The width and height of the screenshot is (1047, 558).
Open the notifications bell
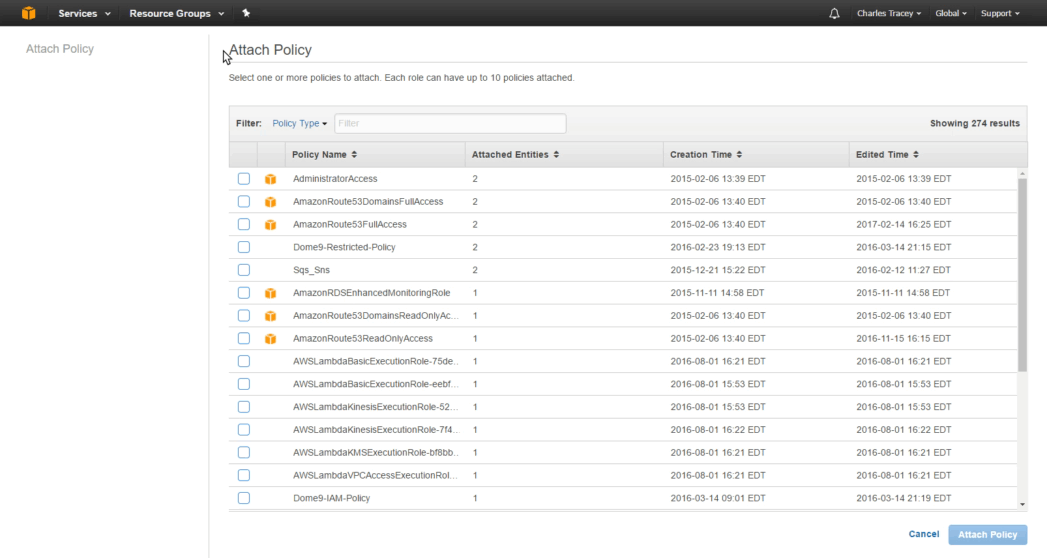pos(834,13)
